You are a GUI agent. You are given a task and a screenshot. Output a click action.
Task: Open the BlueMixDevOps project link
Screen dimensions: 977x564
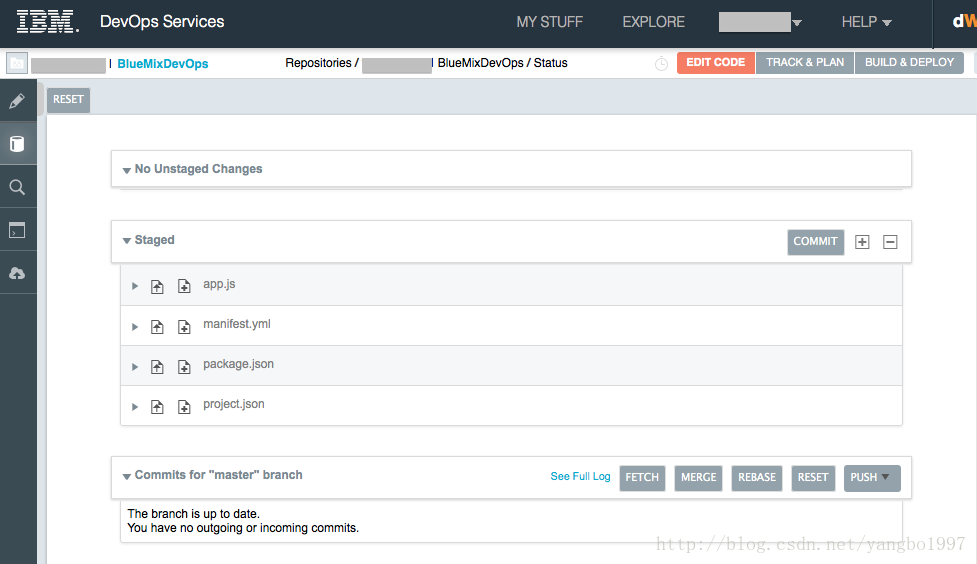(163, 64)
